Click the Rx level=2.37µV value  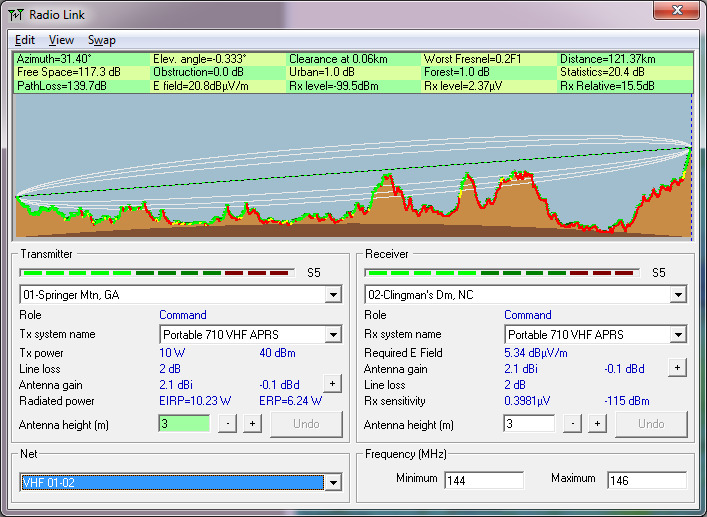pos(463,86)
